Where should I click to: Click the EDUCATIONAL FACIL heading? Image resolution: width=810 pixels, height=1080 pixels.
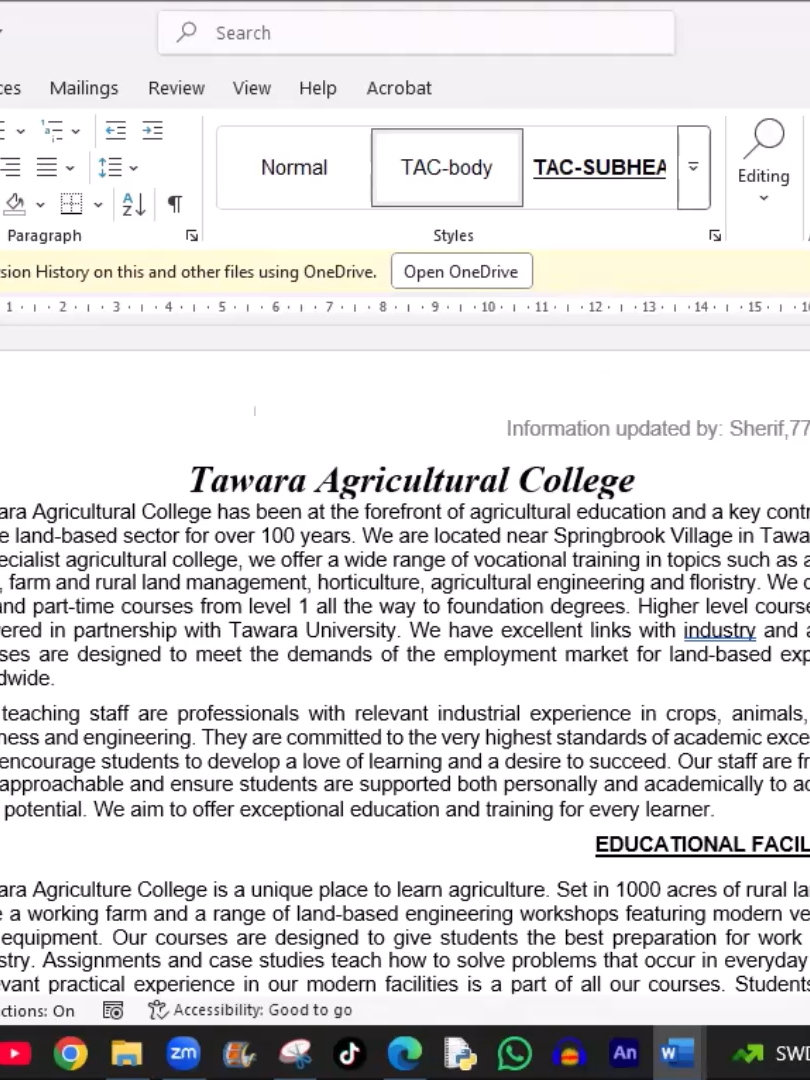pos(703,844)
